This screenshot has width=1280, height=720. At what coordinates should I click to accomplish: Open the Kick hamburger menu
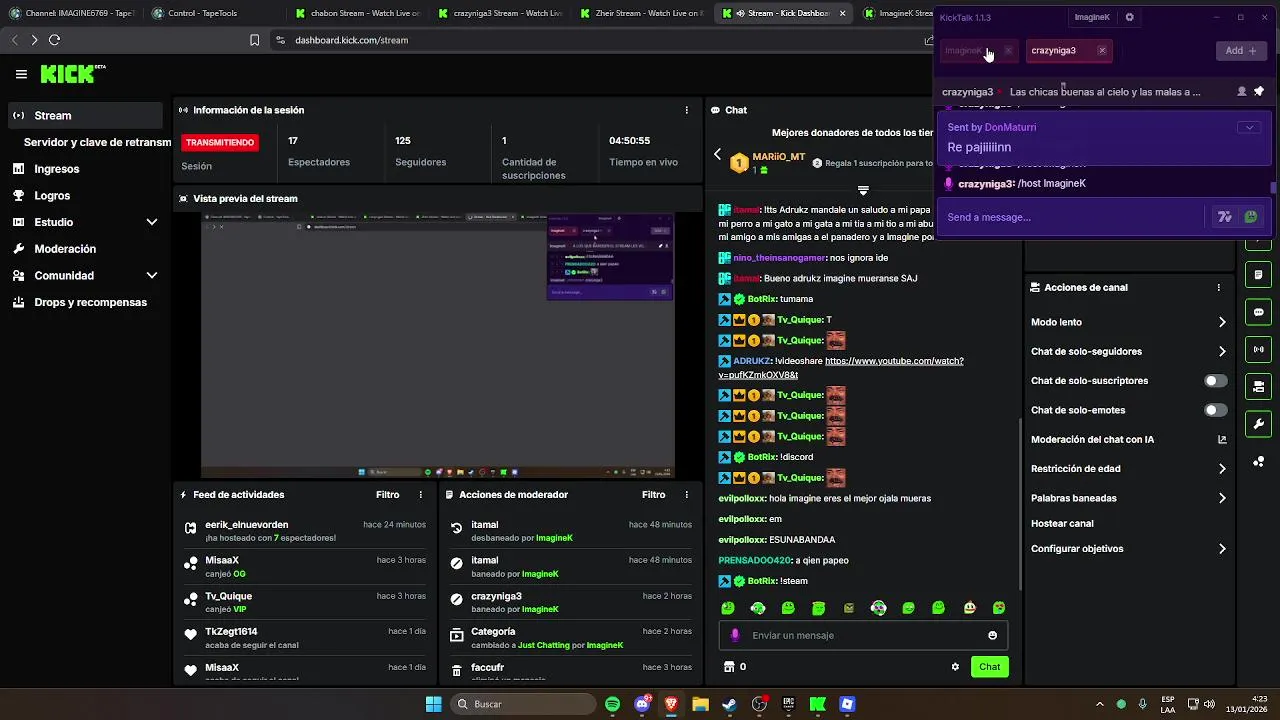21,74
